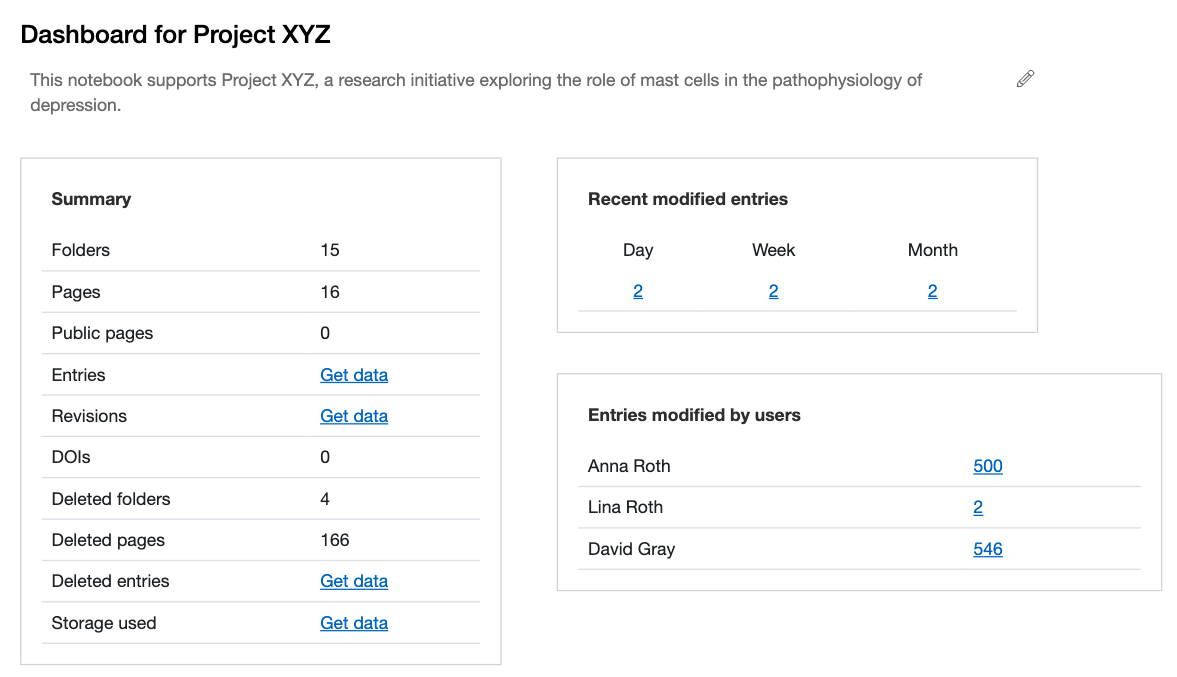View entries modified this Week
The width and height of the screenshot is (1177, 677).
772,290
